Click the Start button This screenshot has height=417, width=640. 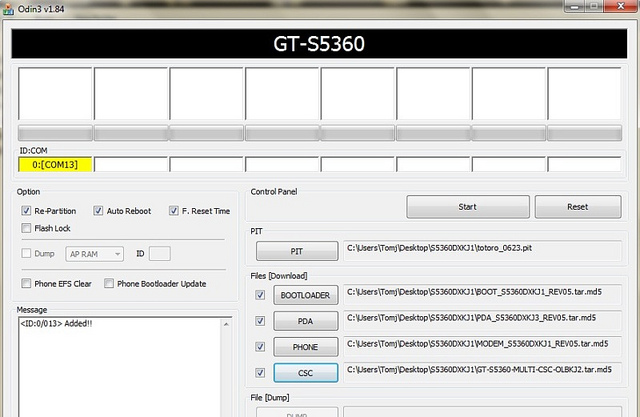coord(468,207)
